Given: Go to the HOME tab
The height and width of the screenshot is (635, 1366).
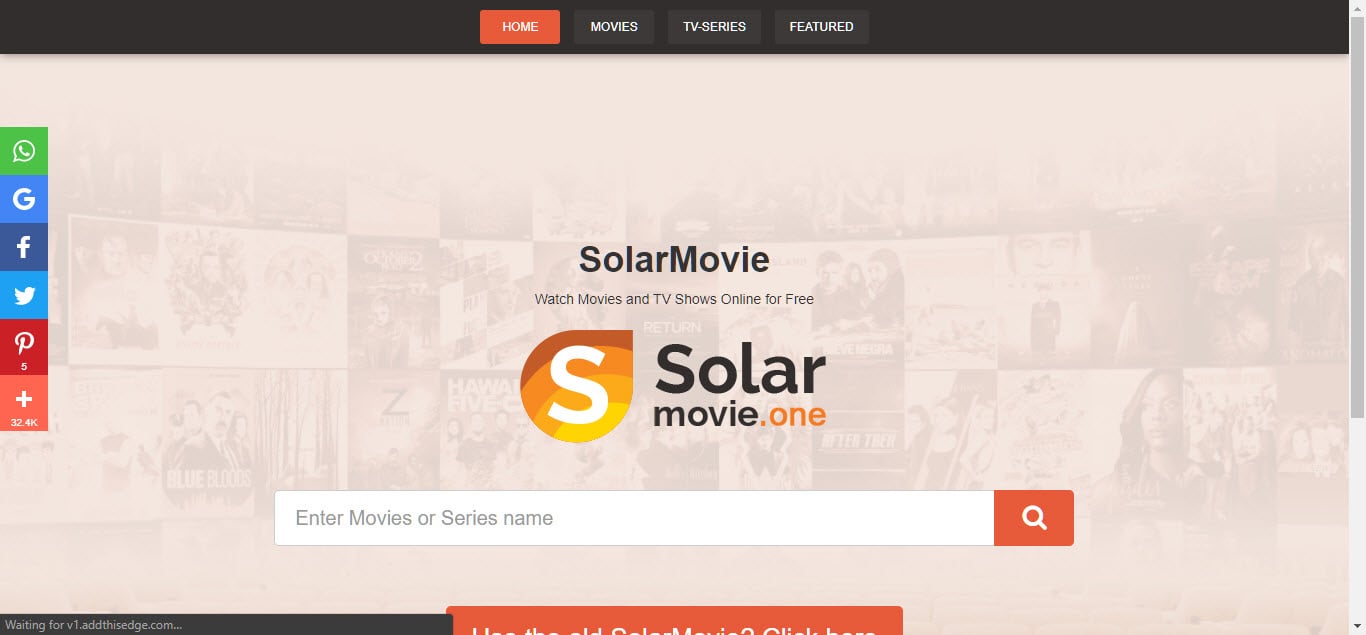Looking at the screenshot, I should tap(520, 27).
